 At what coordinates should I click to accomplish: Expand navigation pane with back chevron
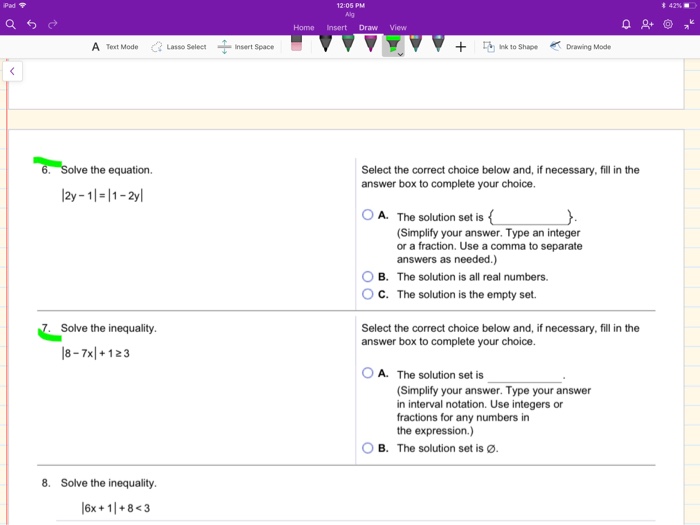[x=12, y=71]
